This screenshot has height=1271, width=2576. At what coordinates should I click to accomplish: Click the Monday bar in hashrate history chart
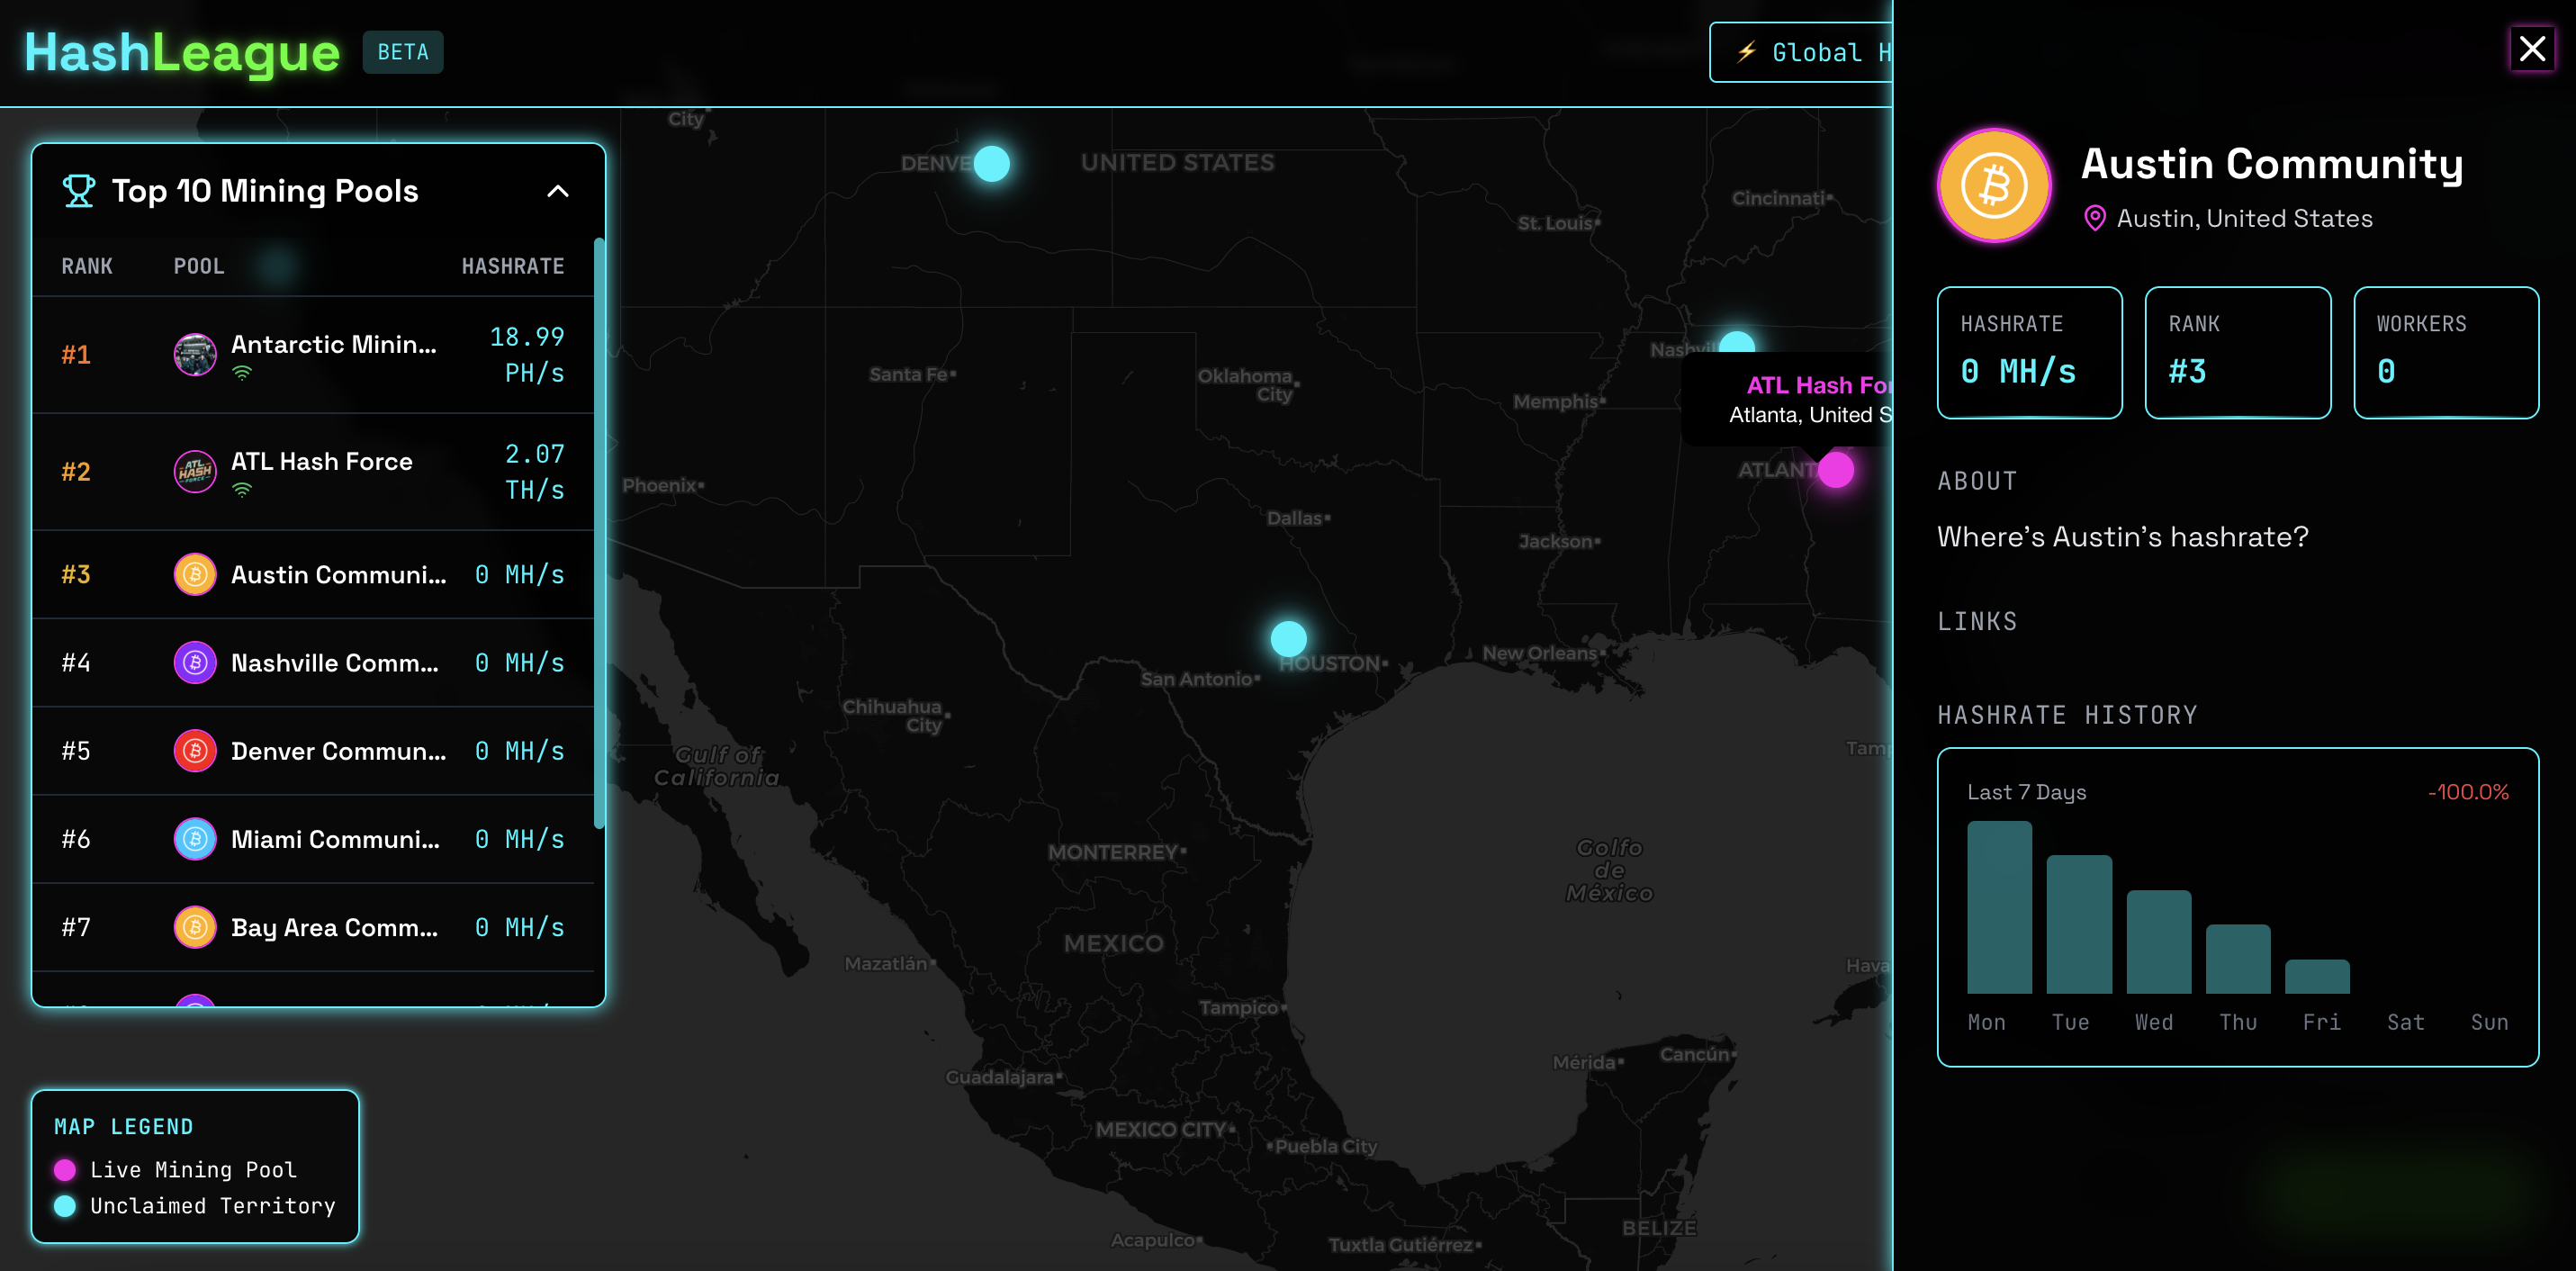1998,906
